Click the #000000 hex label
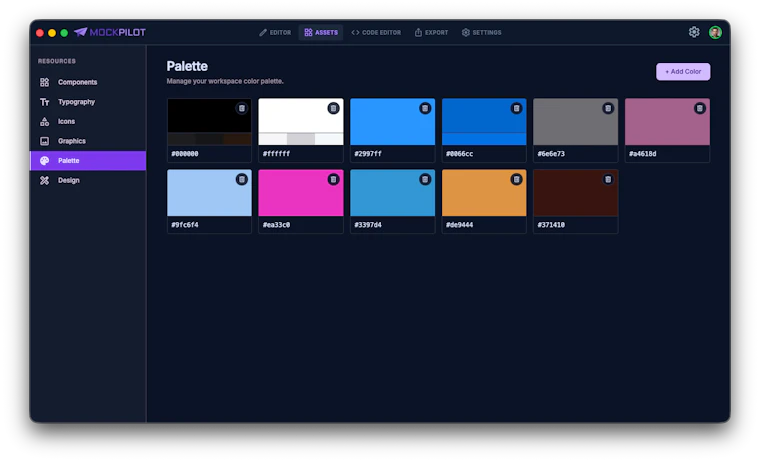This screenshot has width=760, height=462. [x=185, y=154]
